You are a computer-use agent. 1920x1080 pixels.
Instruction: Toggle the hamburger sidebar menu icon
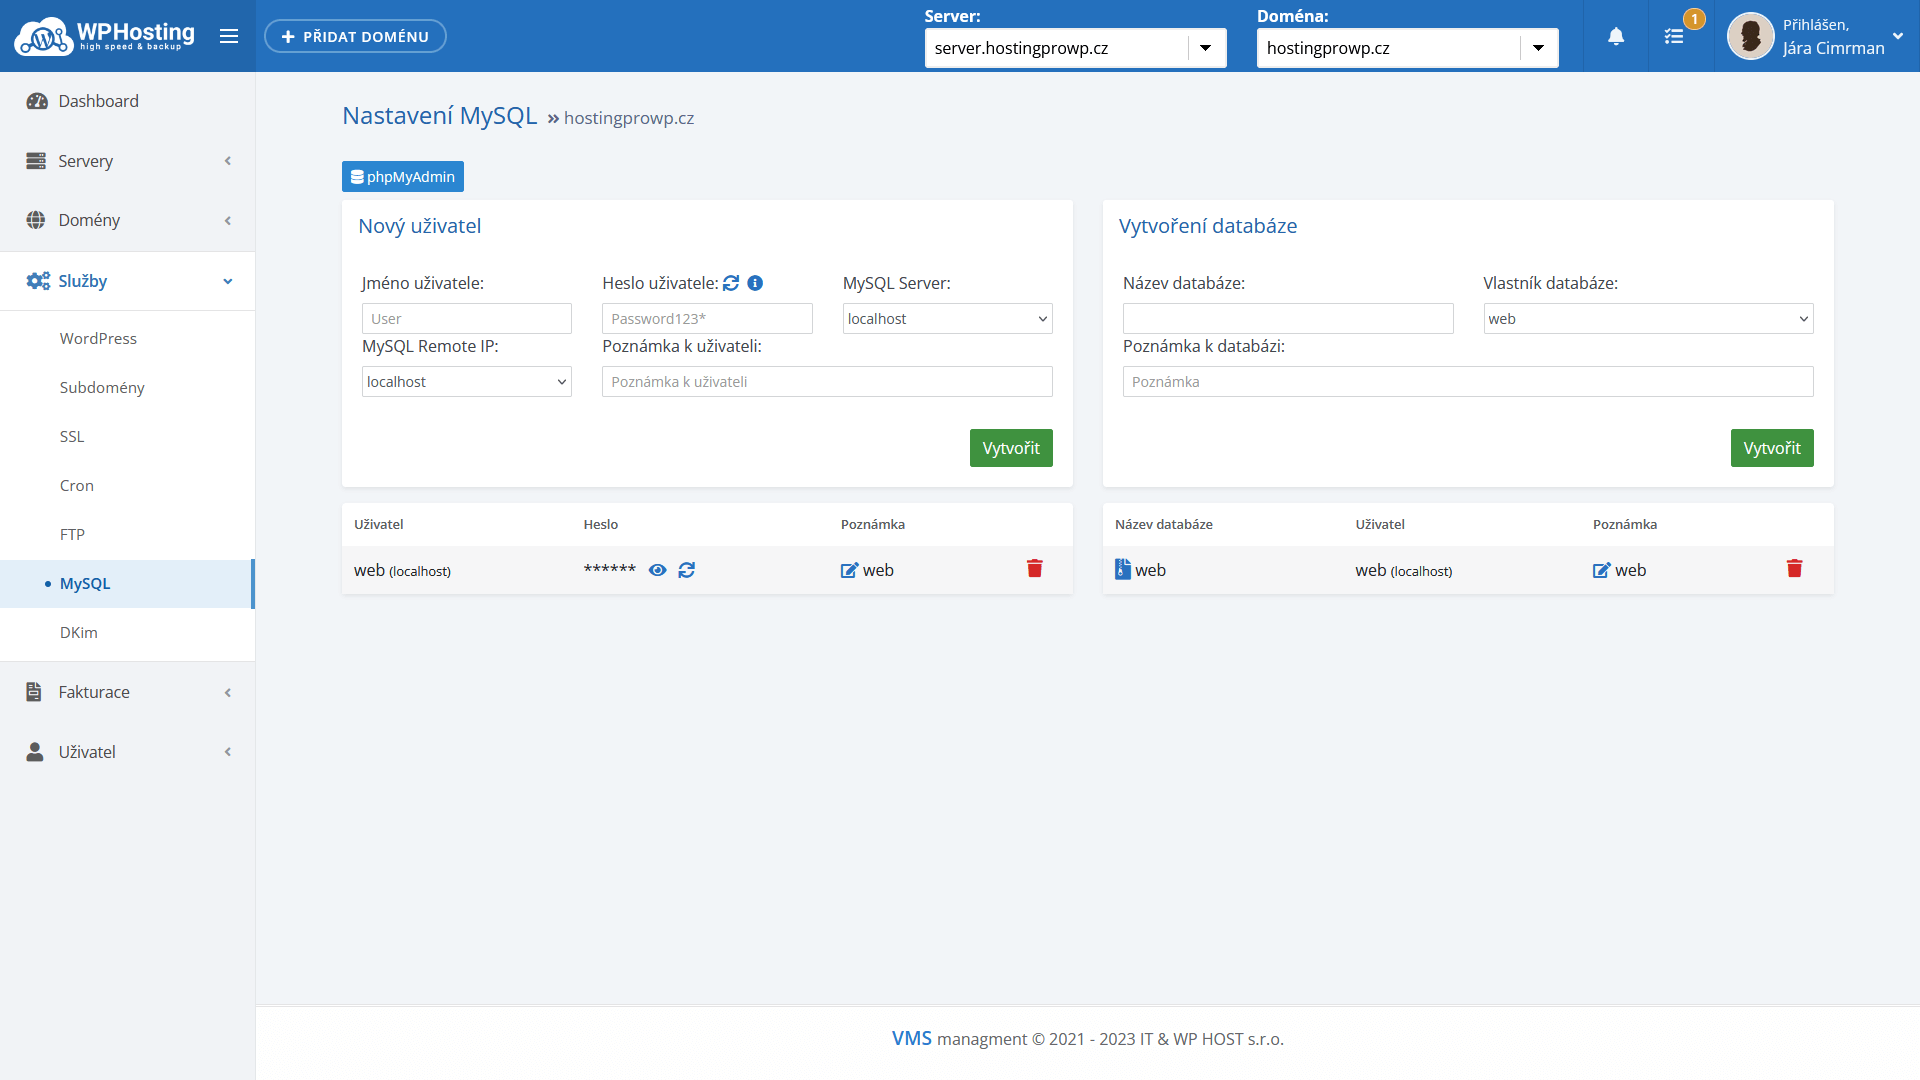click(x=229, y=37)
